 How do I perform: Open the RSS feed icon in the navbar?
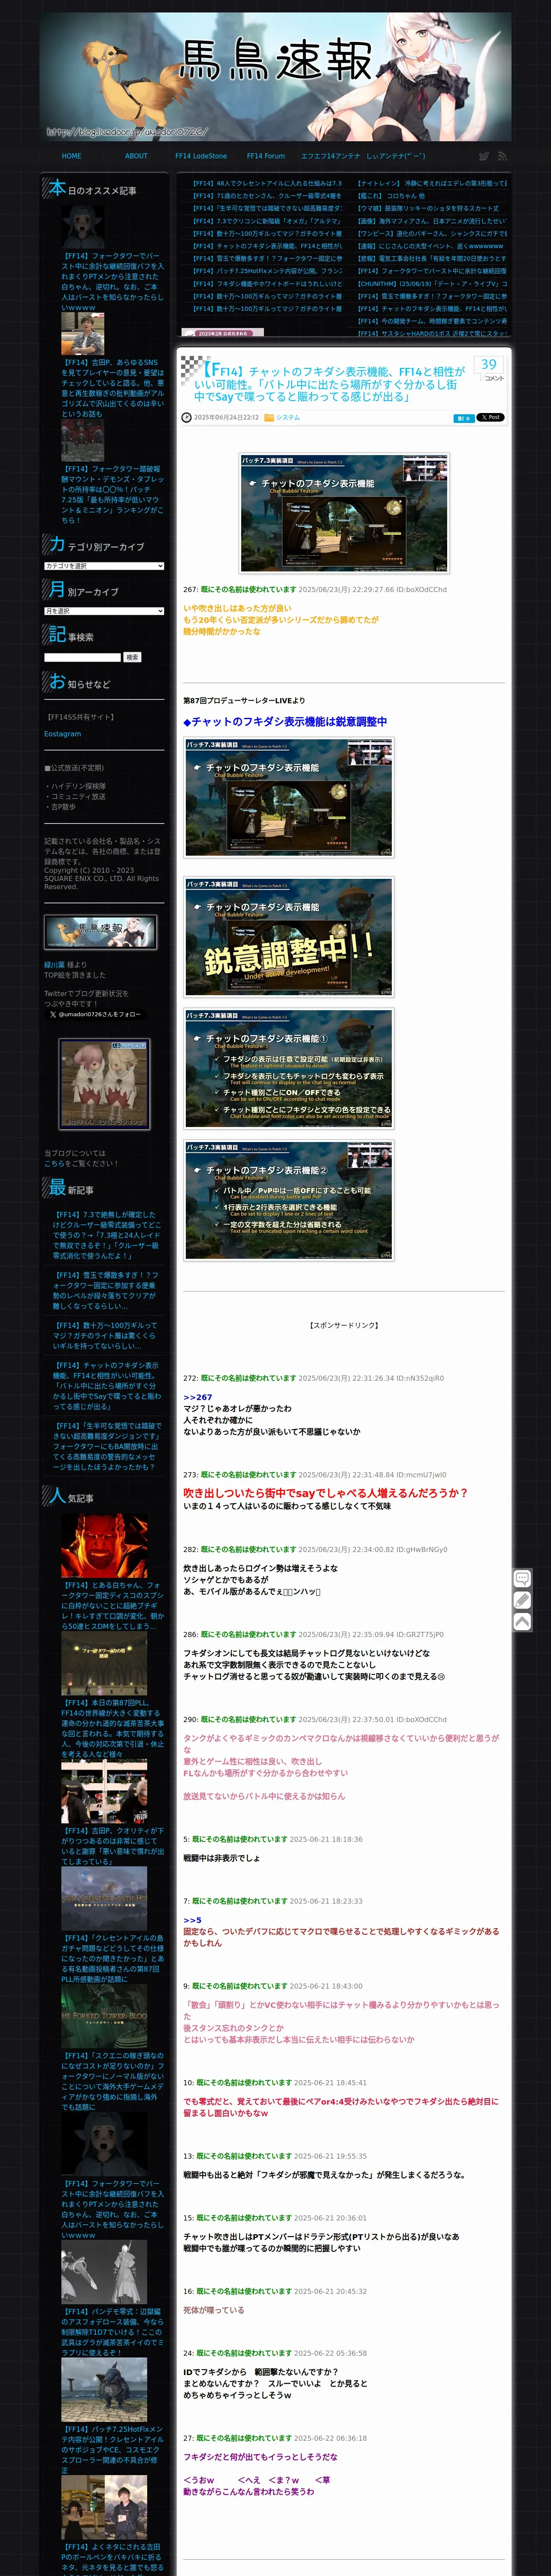pos(502,156)
